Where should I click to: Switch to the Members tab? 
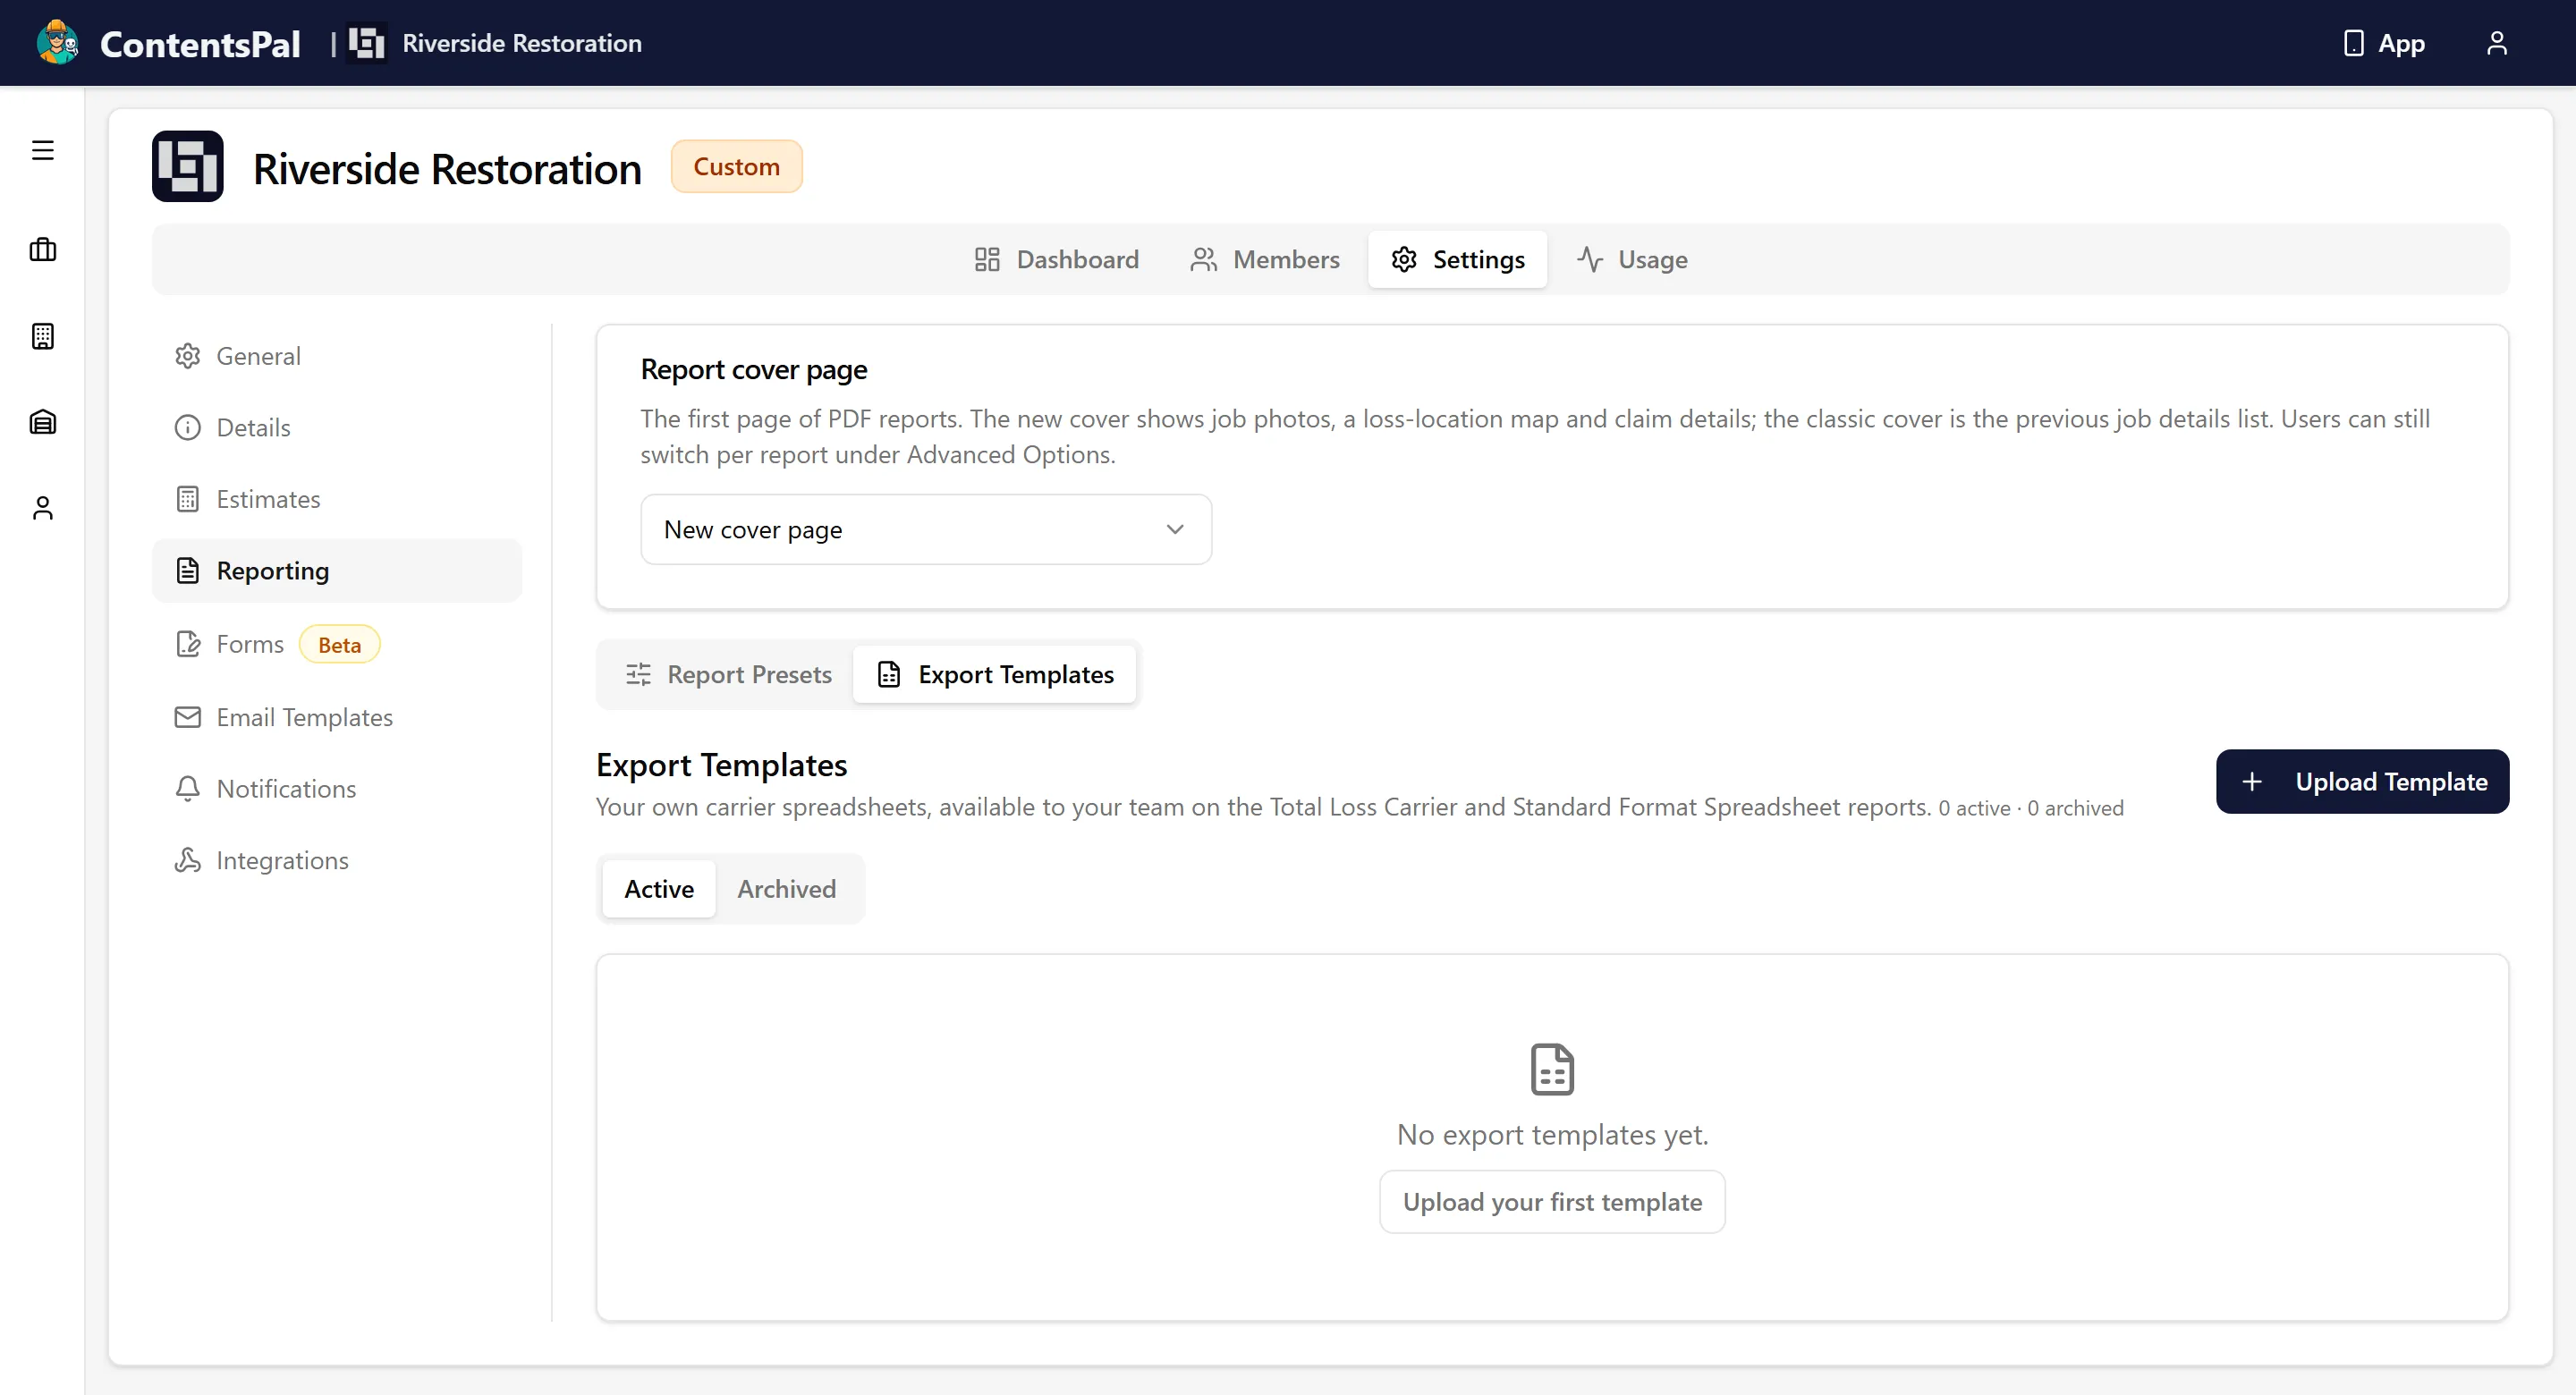(1265, 259)
